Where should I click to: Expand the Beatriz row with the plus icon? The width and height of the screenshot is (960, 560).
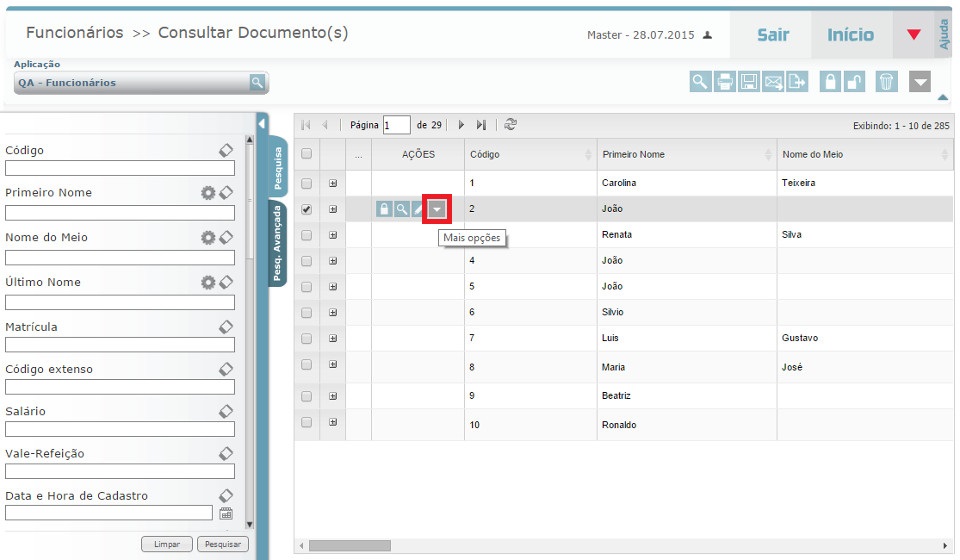[x=333, y=396]
